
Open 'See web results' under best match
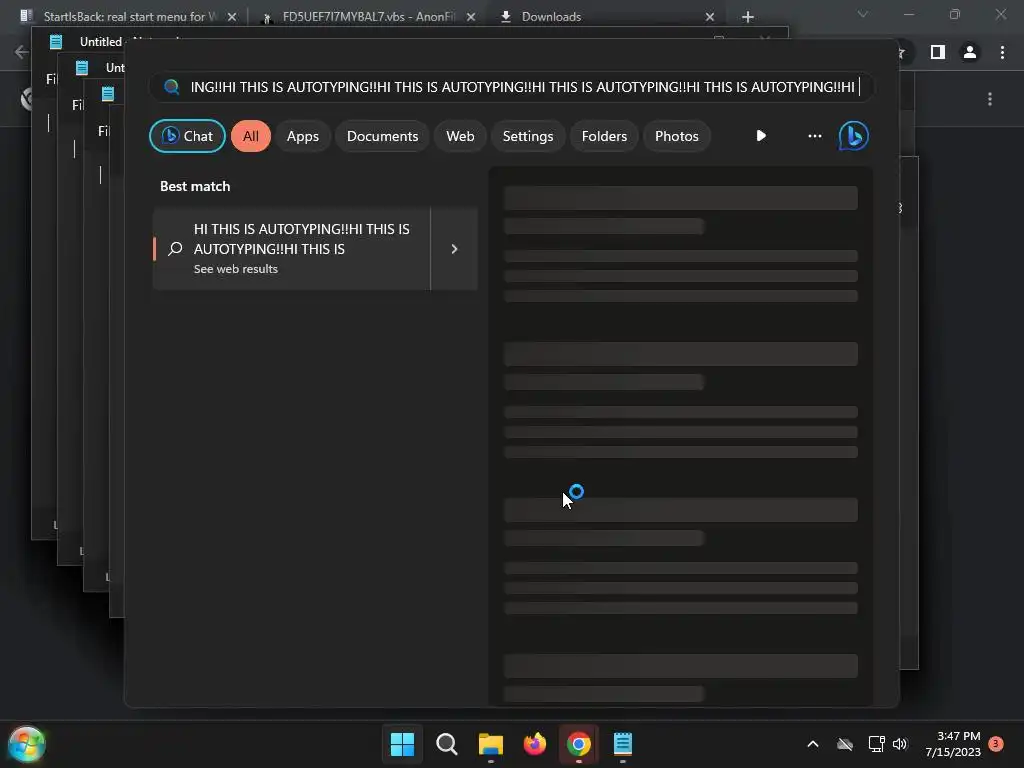point(236,269)
